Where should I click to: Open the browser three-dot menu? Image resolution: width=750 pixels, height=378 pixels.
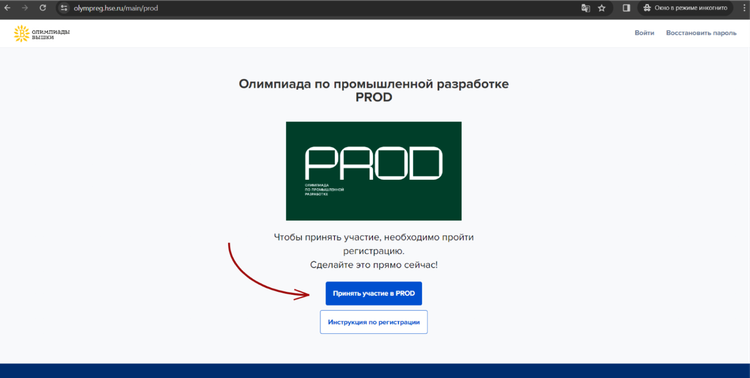coord(742,8)
